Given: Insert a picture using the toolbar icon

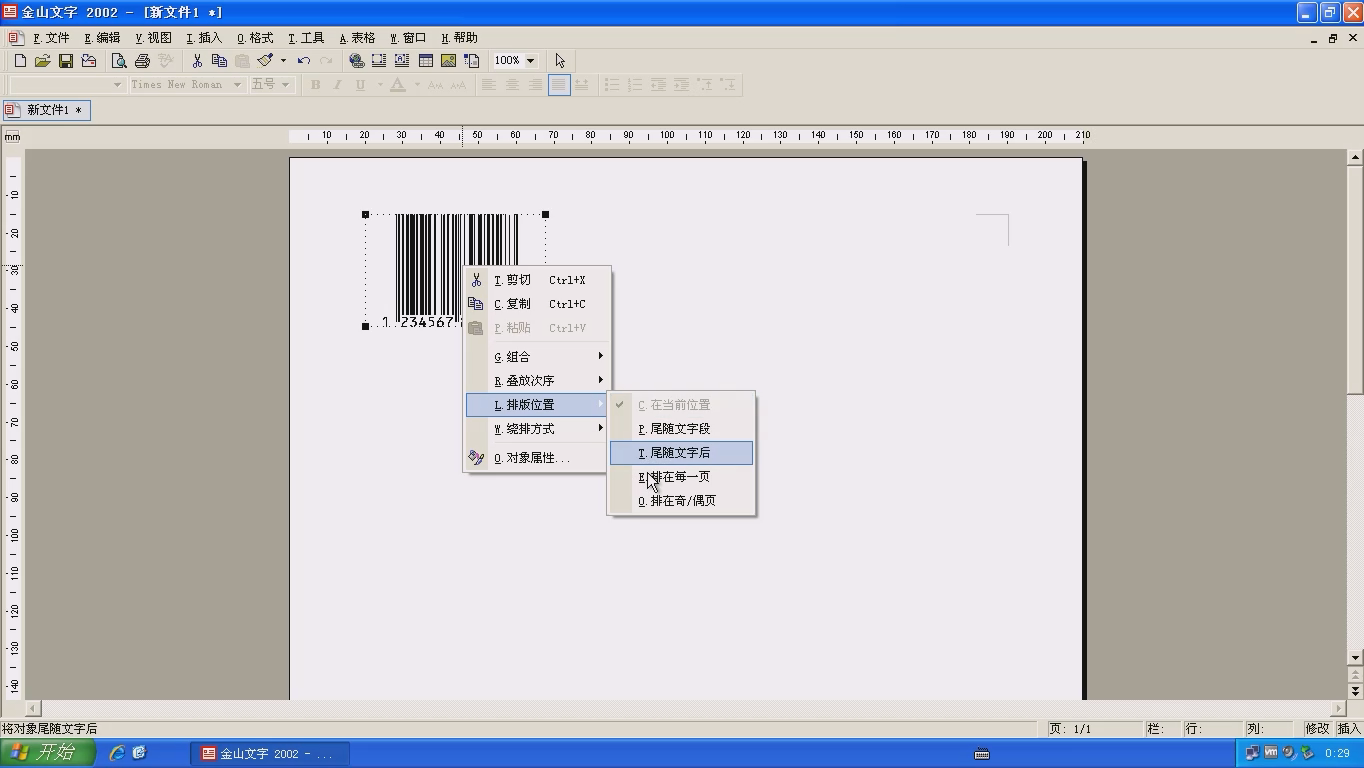Looking at the screenshot, I should point(449,61).
